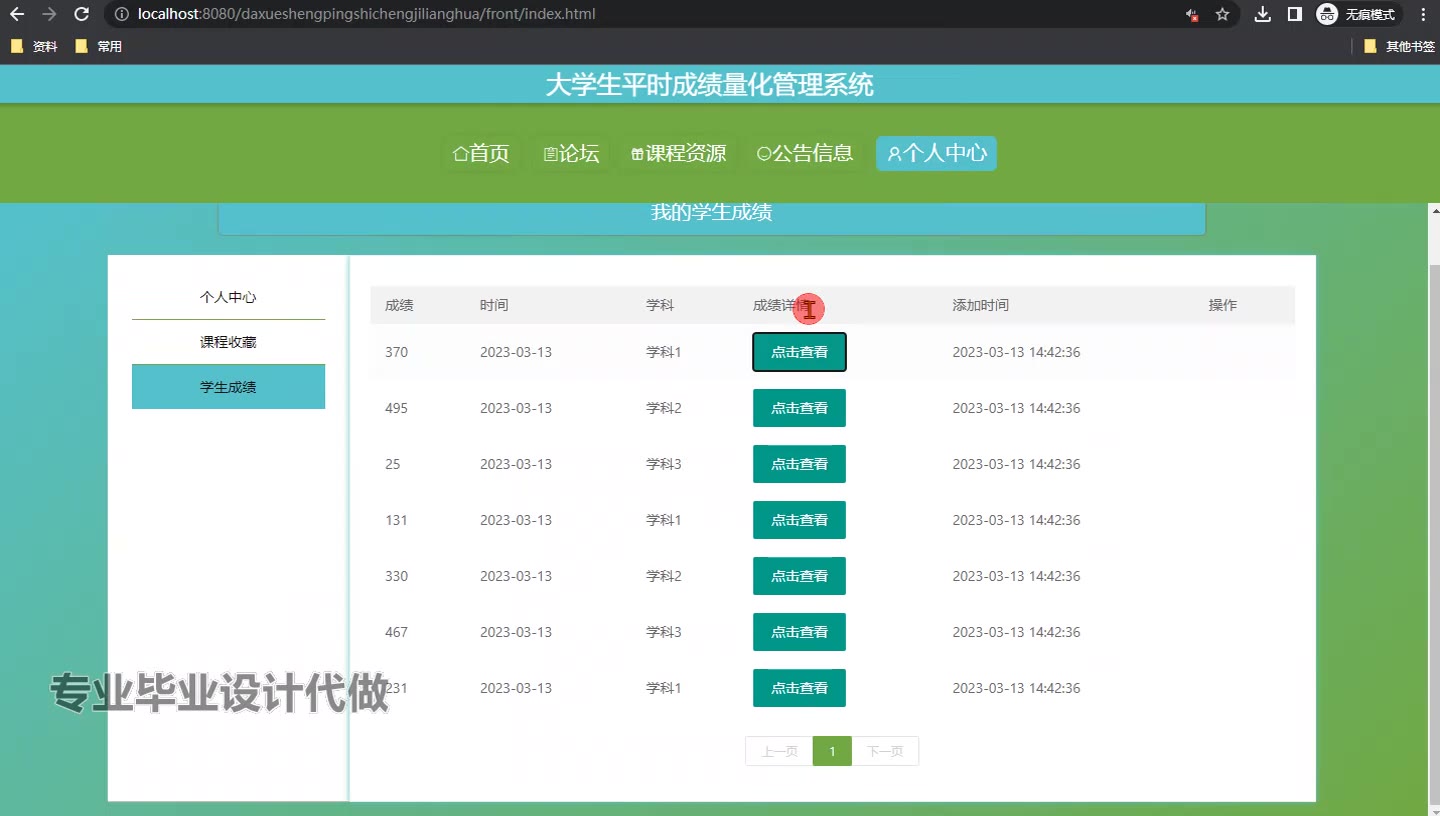Open the 论坛 navigation item
Image resolution: width=1440 pixels, height=816 pixels.
click(x=571, y=153)
